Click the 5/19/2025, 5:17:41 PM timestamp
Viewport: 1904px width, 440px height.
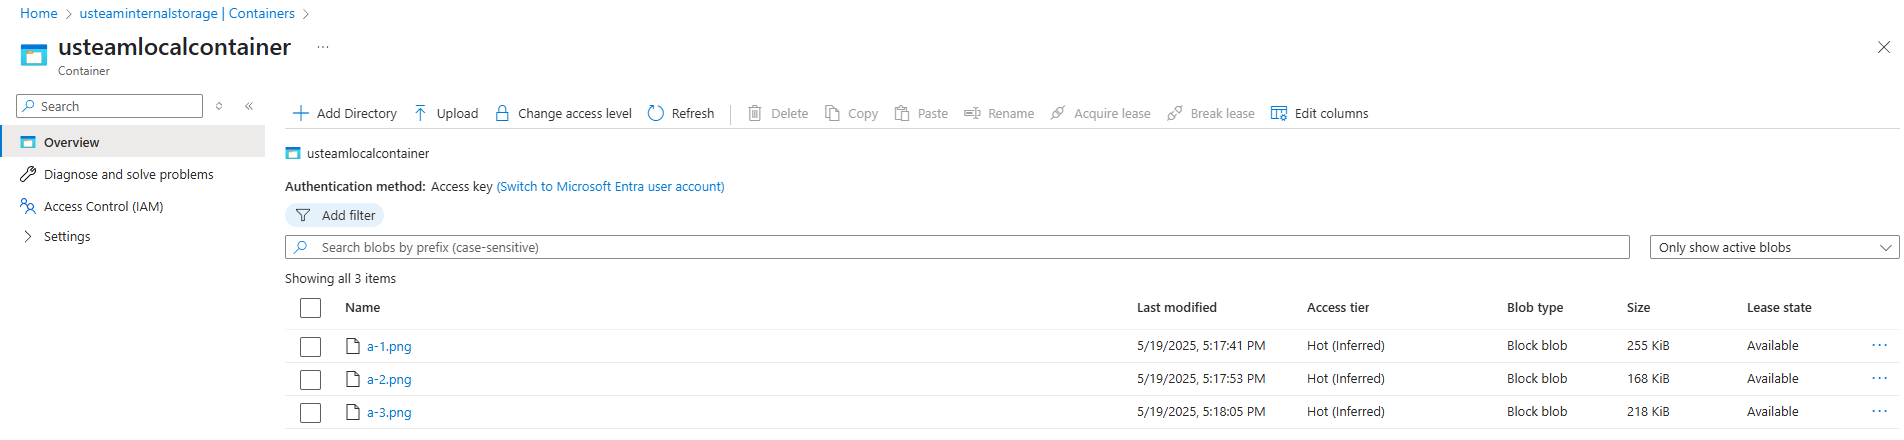(x=1201, y=345)
